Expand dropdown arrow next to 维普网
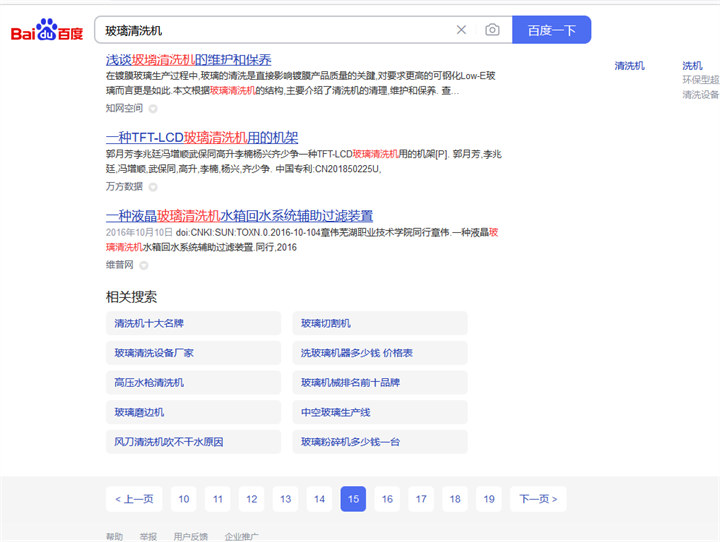The height and width of the screenshot is (542, 720). 143,265
